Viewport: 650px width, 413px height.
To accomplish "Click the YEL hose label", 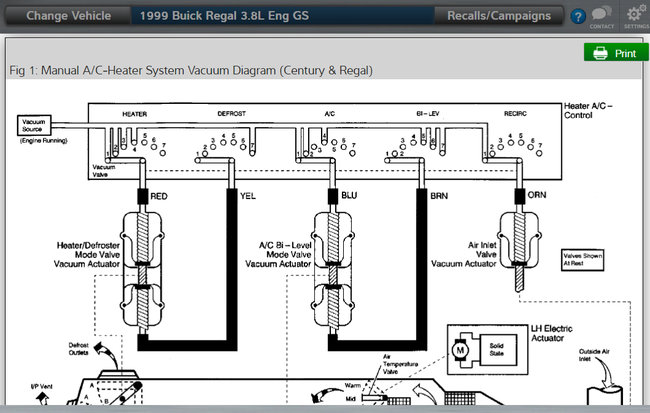I will tap(247, 196).
